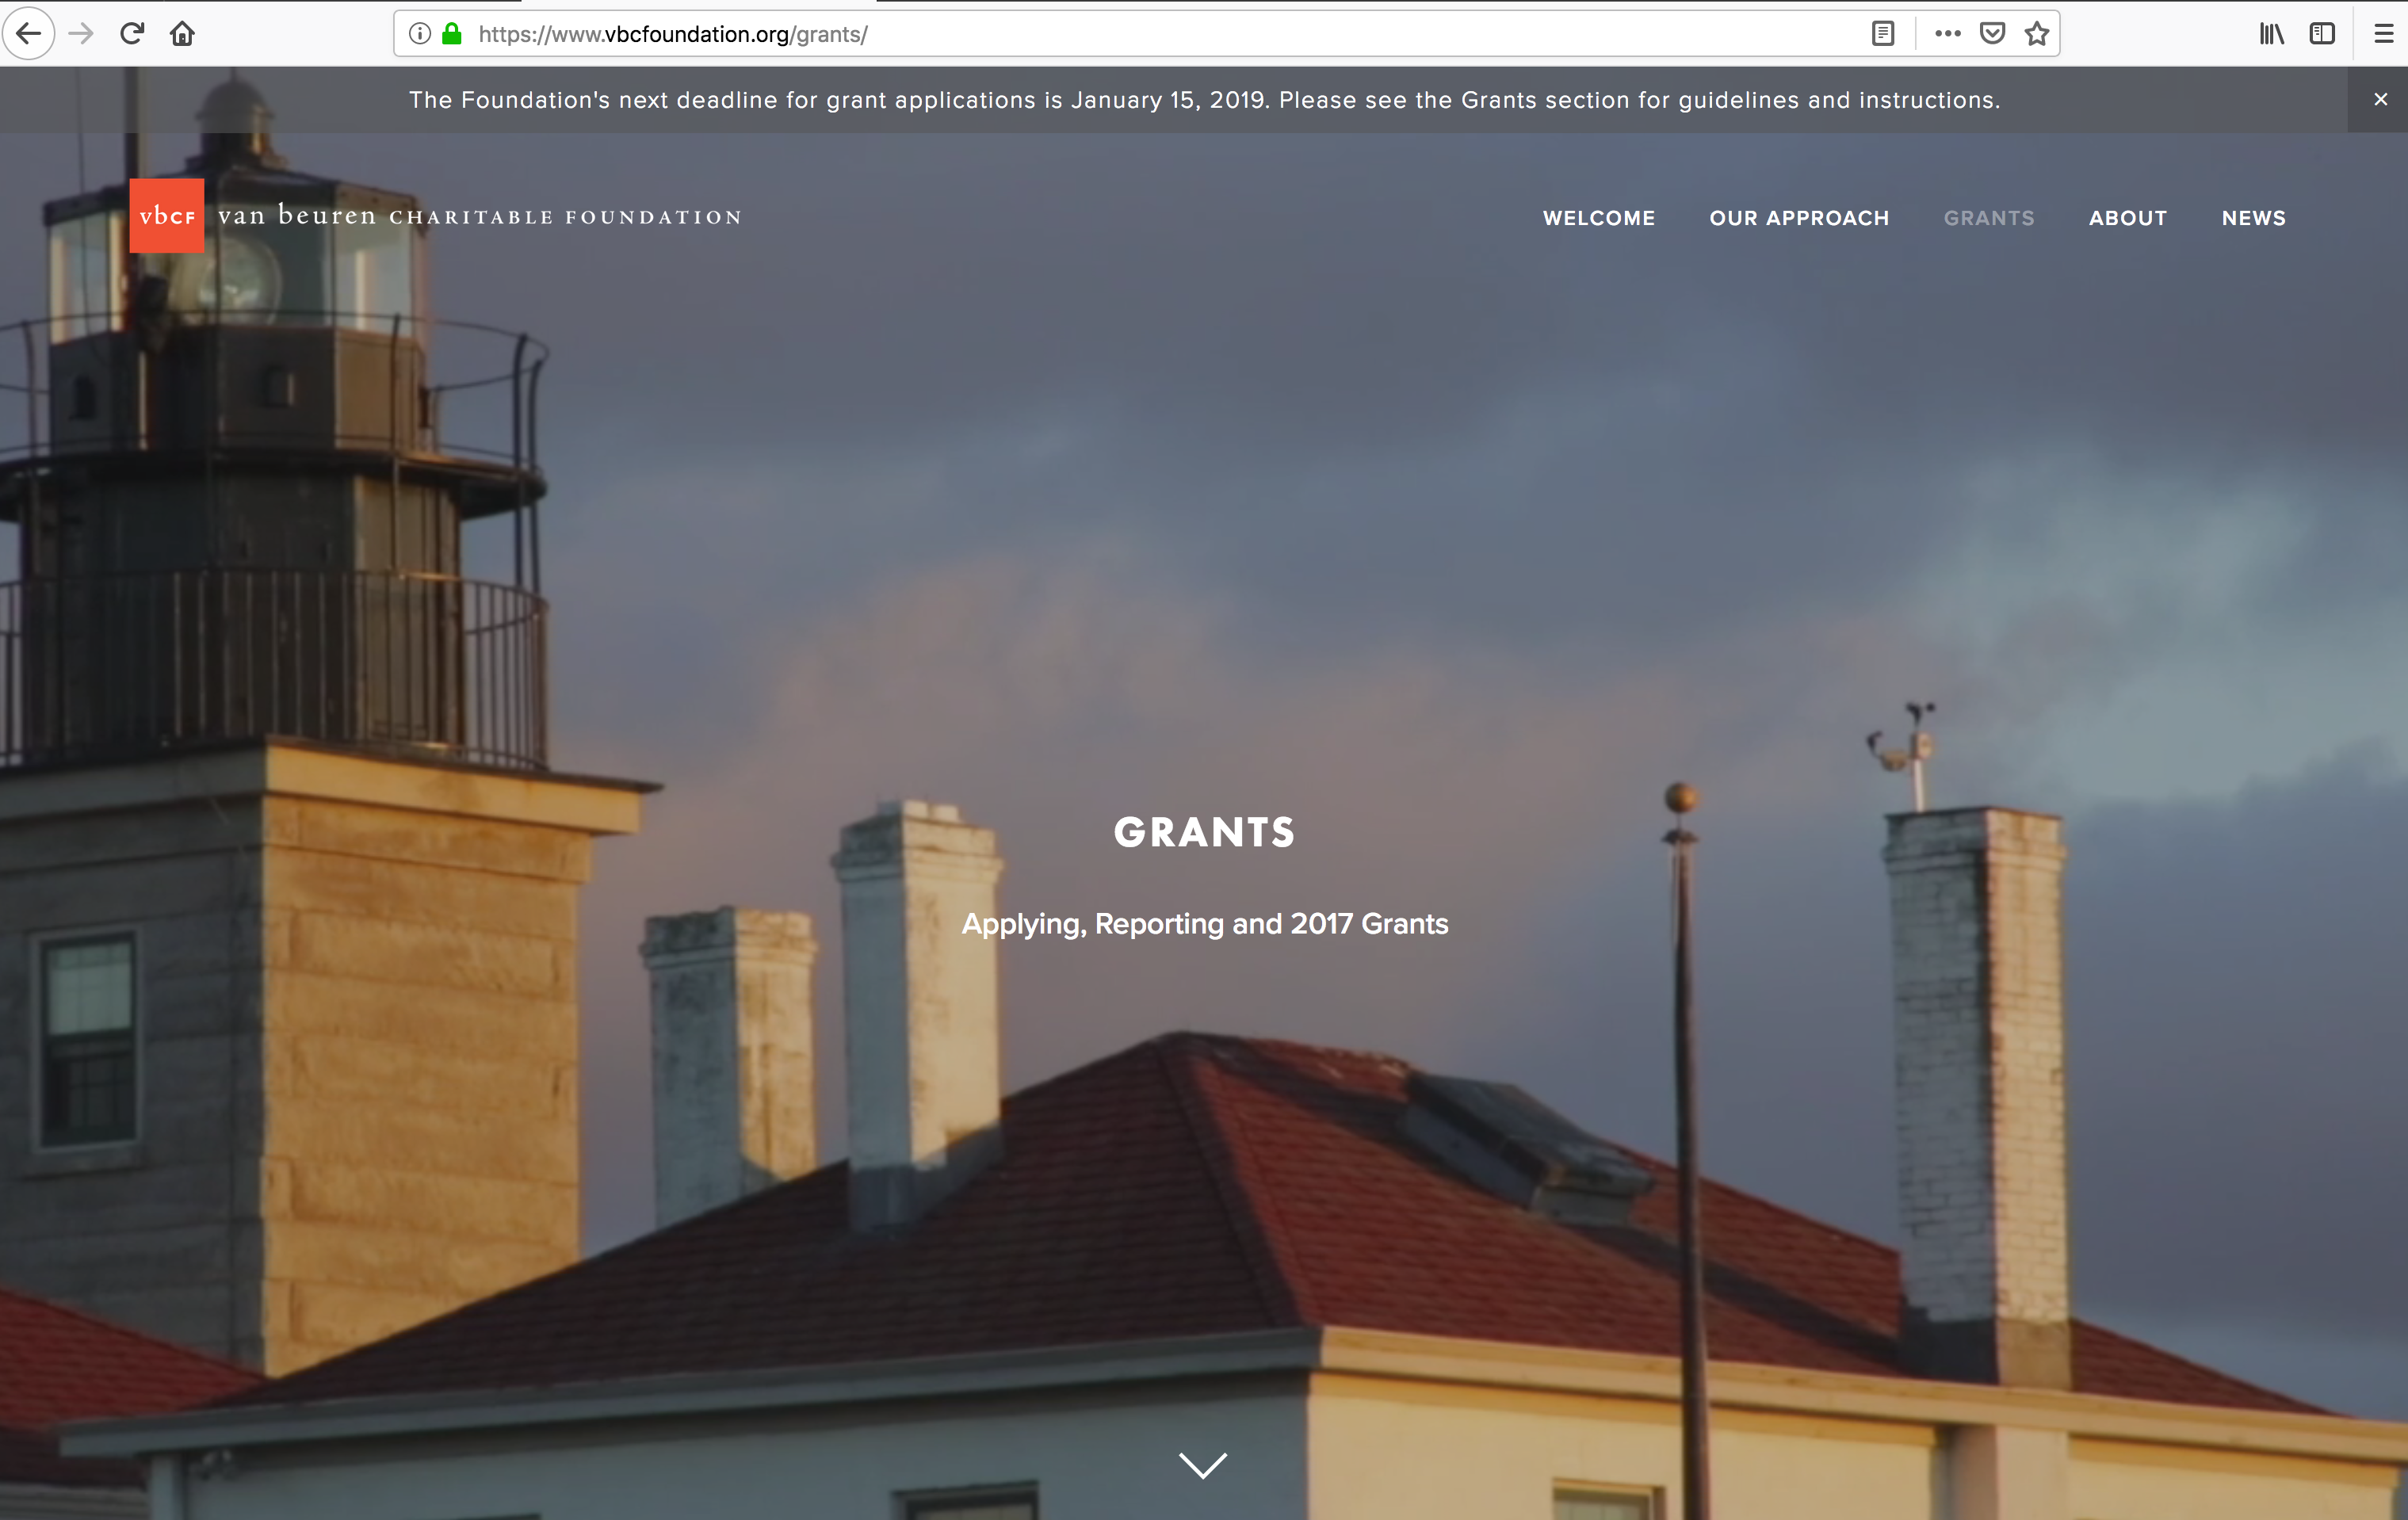Reload the current page

tap(132, 34)
